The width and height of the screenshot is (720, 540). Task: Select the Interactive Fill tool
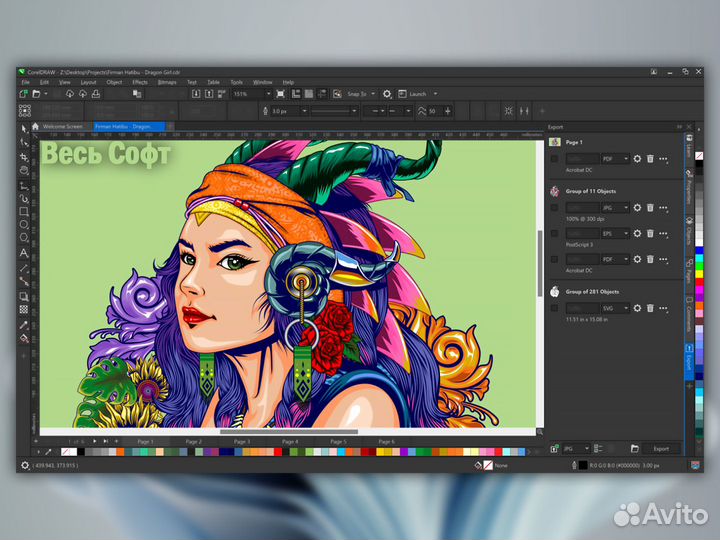[x=24, y=339]
